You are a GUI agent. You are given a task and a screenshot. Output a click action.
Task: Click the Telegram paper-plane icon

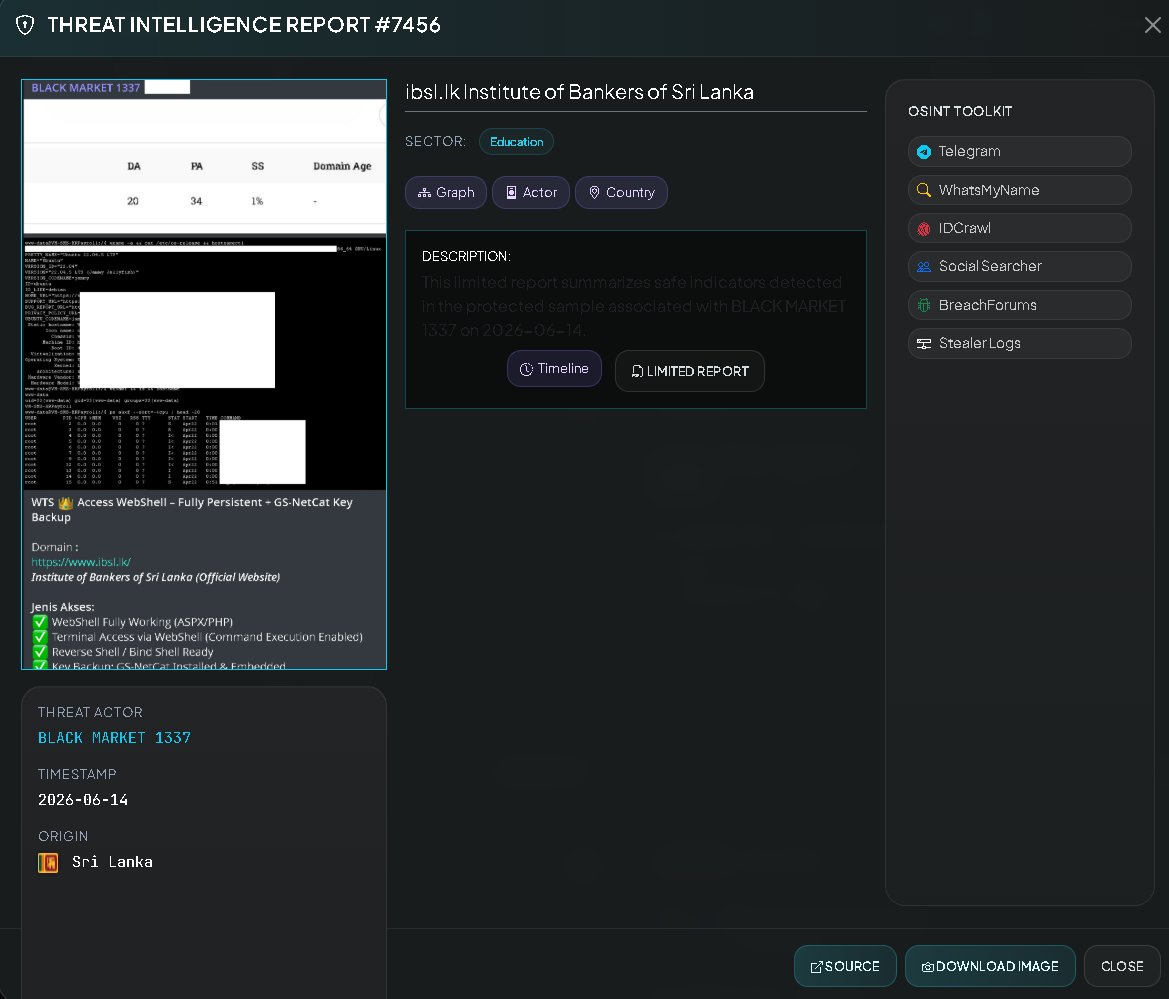pos(924,151)
